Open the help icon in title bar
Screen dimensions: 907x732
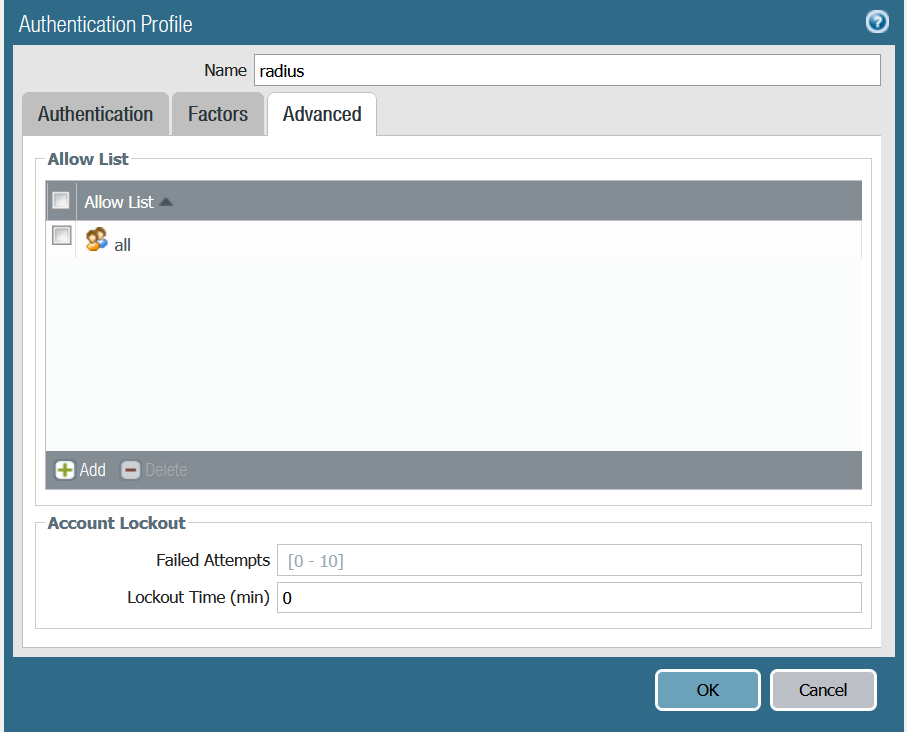(x=876, y=22)
